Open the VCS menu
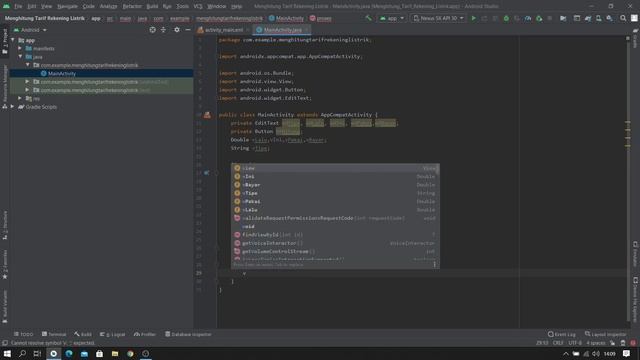The height and width of the screenshot is (360, 640). [x=198, y=6]
